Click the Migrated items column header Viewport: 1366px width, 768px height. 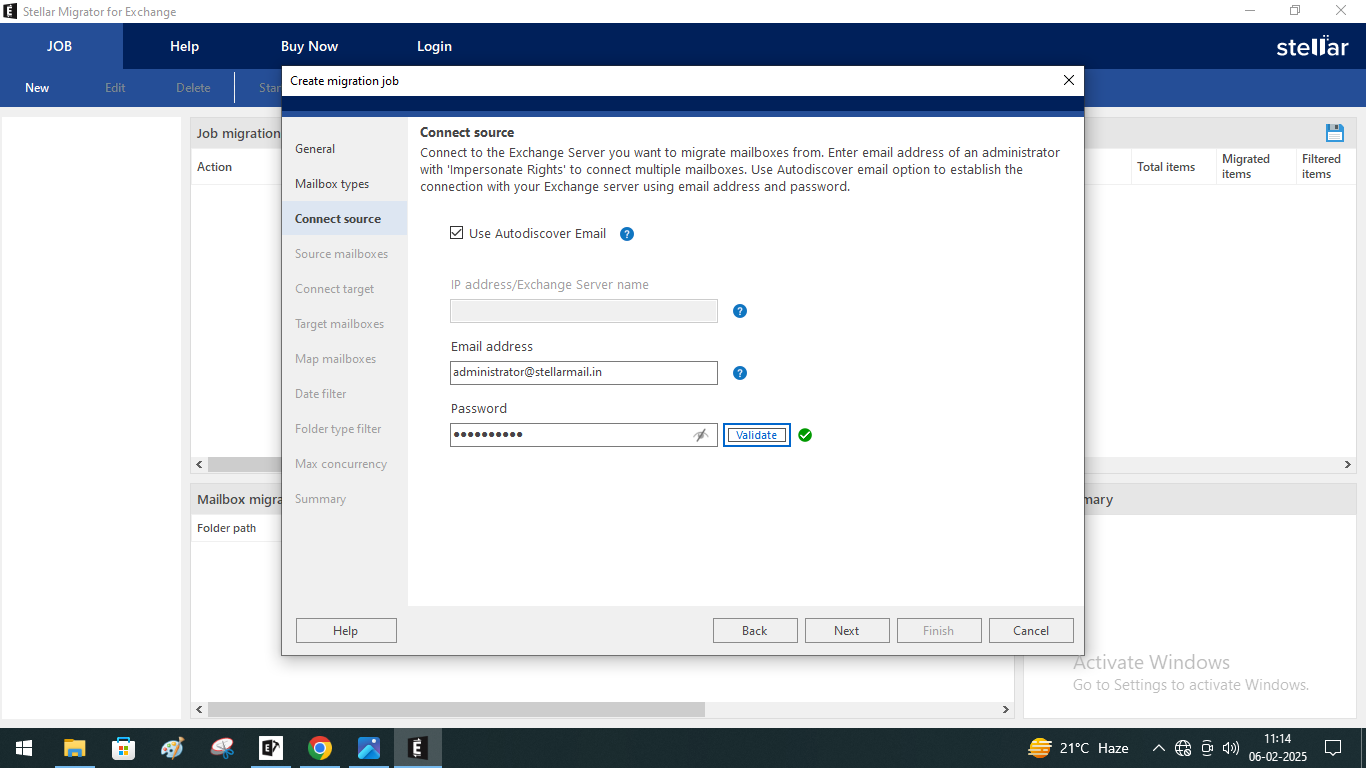pos(1254,166)
